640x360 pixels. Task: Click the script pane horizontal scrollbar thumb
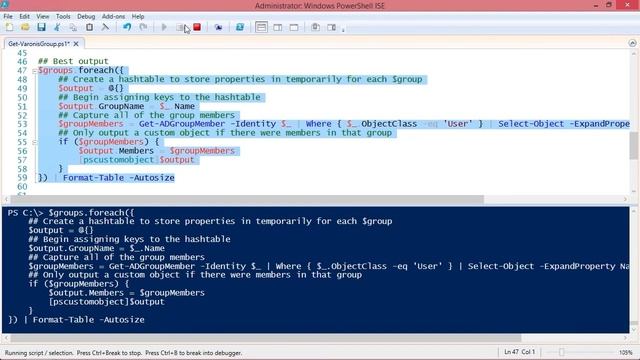[x=247, y=200]
